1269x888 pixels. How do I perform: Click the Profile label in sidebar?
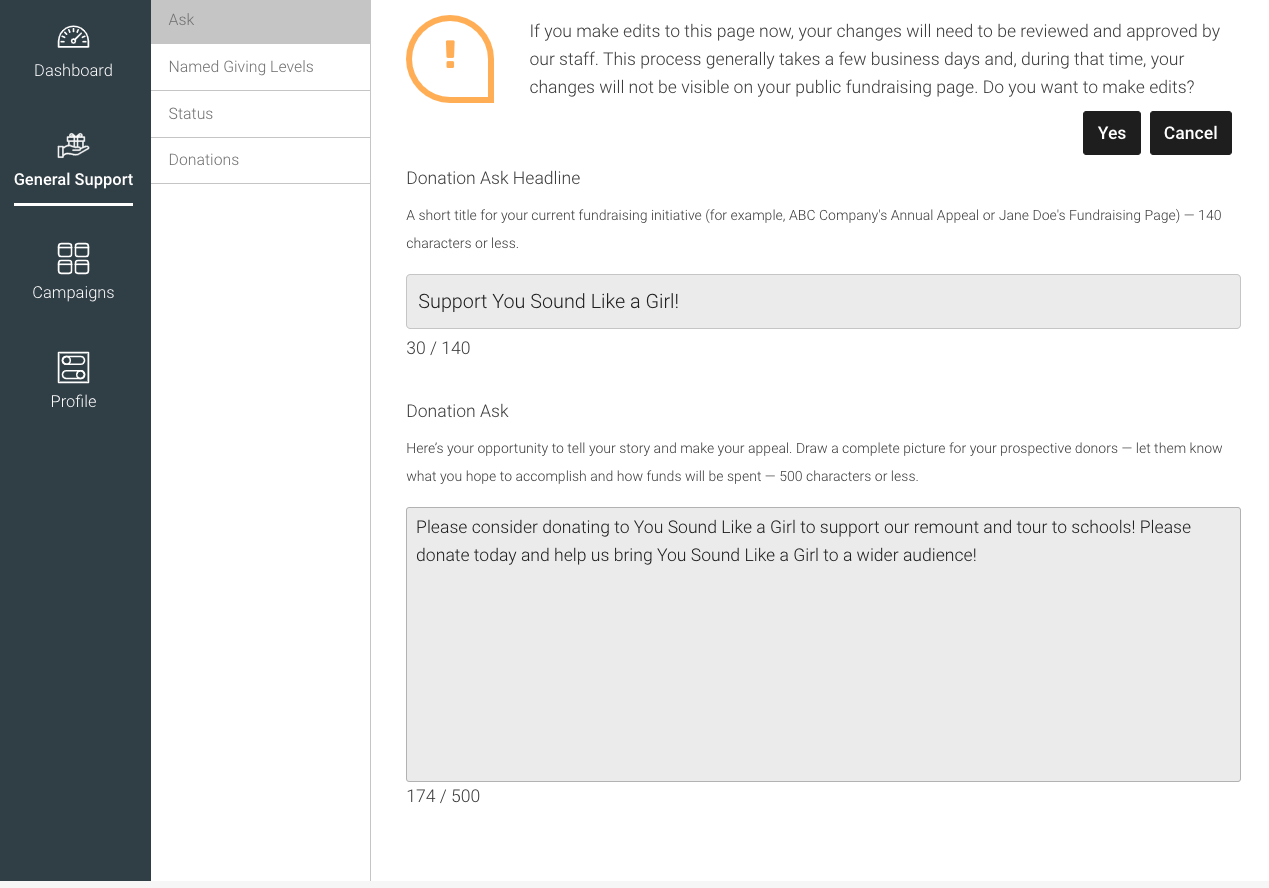pyautogui.click(x=73, y=402)
